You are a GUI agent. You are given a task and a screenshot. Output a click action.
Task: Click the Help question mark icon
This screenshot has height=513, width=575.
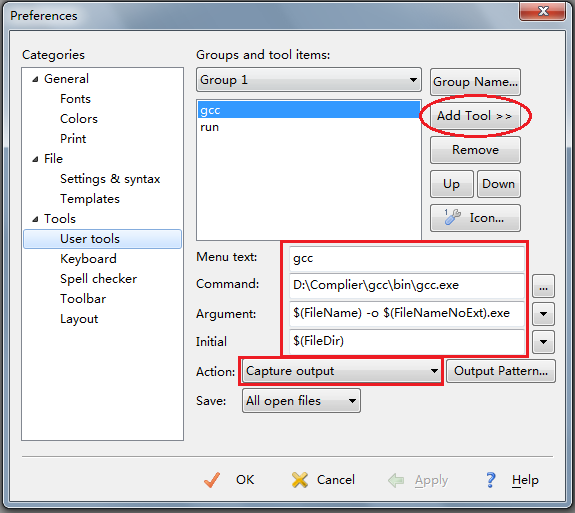[490, 480]
